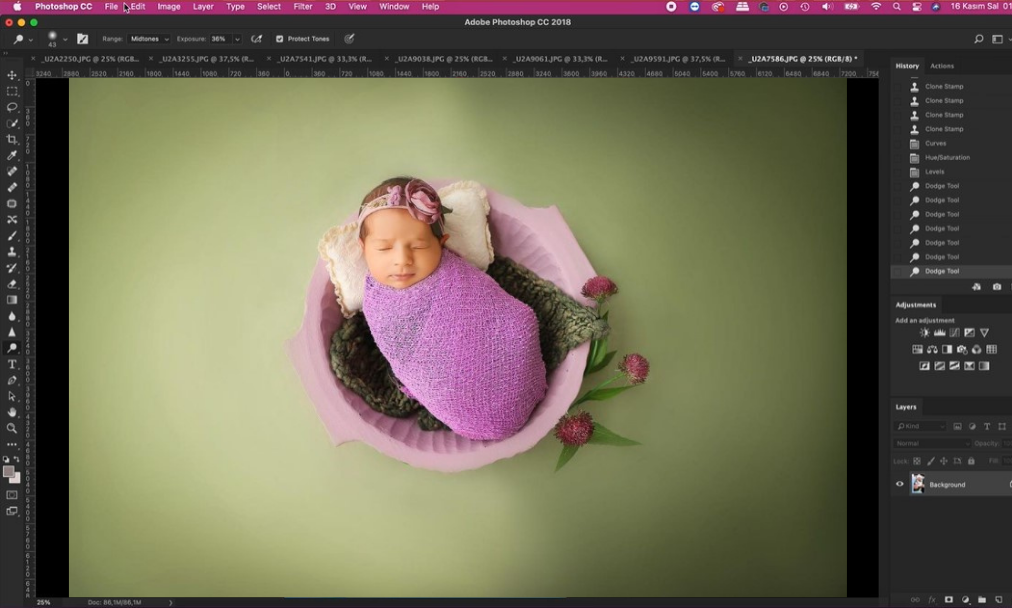Viewport: 1012px width, 608px height.
Task: Open the Exposure slider dropdown arrow
Action: [x=237, y=39]
